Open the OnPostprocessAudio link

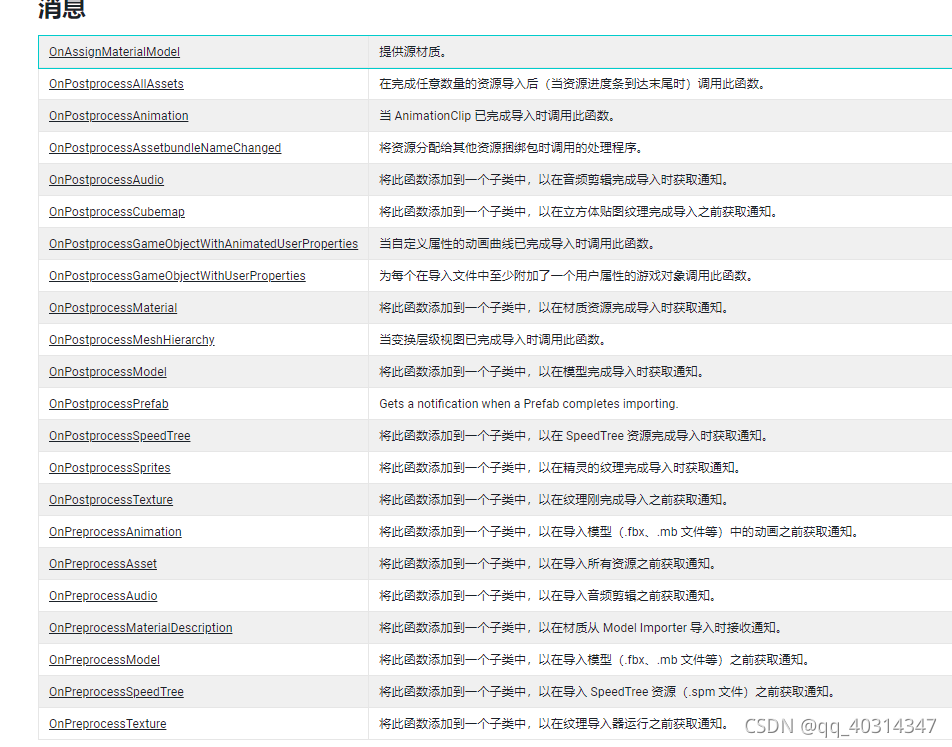(x=106, y=180)
